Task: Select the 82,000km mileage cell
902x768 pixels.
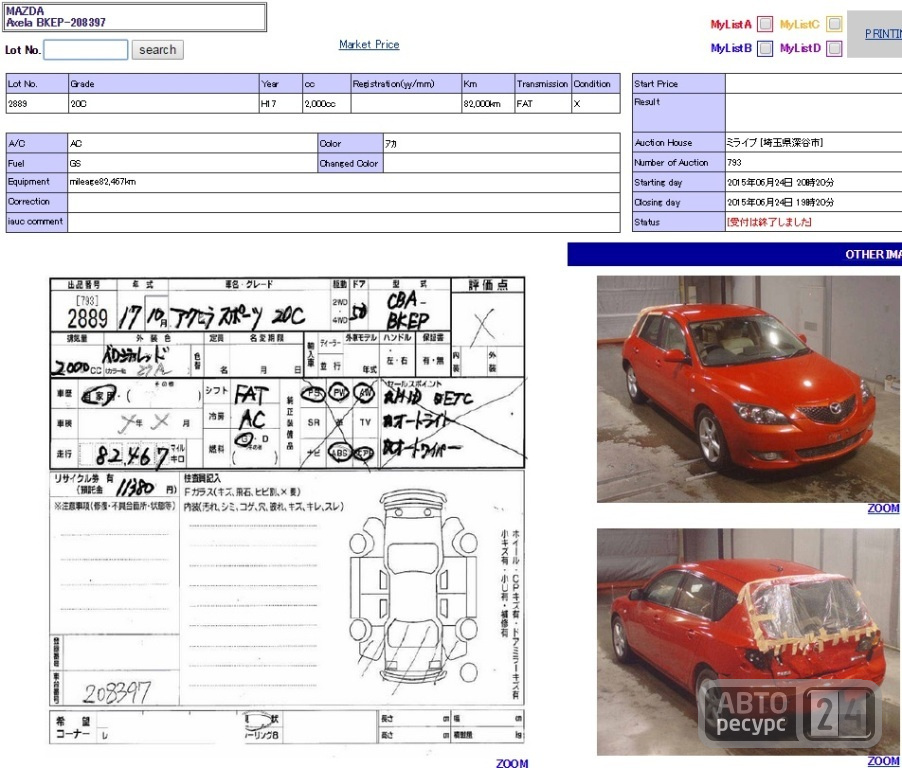Action: [488, 104]
